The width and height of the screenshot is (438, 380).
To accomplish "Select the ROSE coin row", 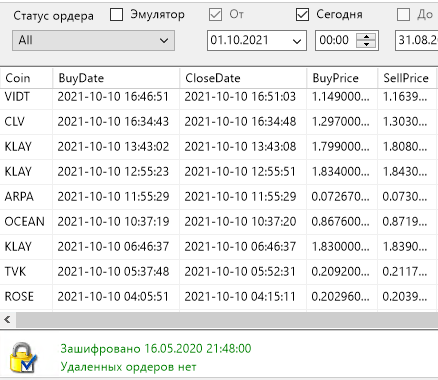I will click(x=219, y=297).
